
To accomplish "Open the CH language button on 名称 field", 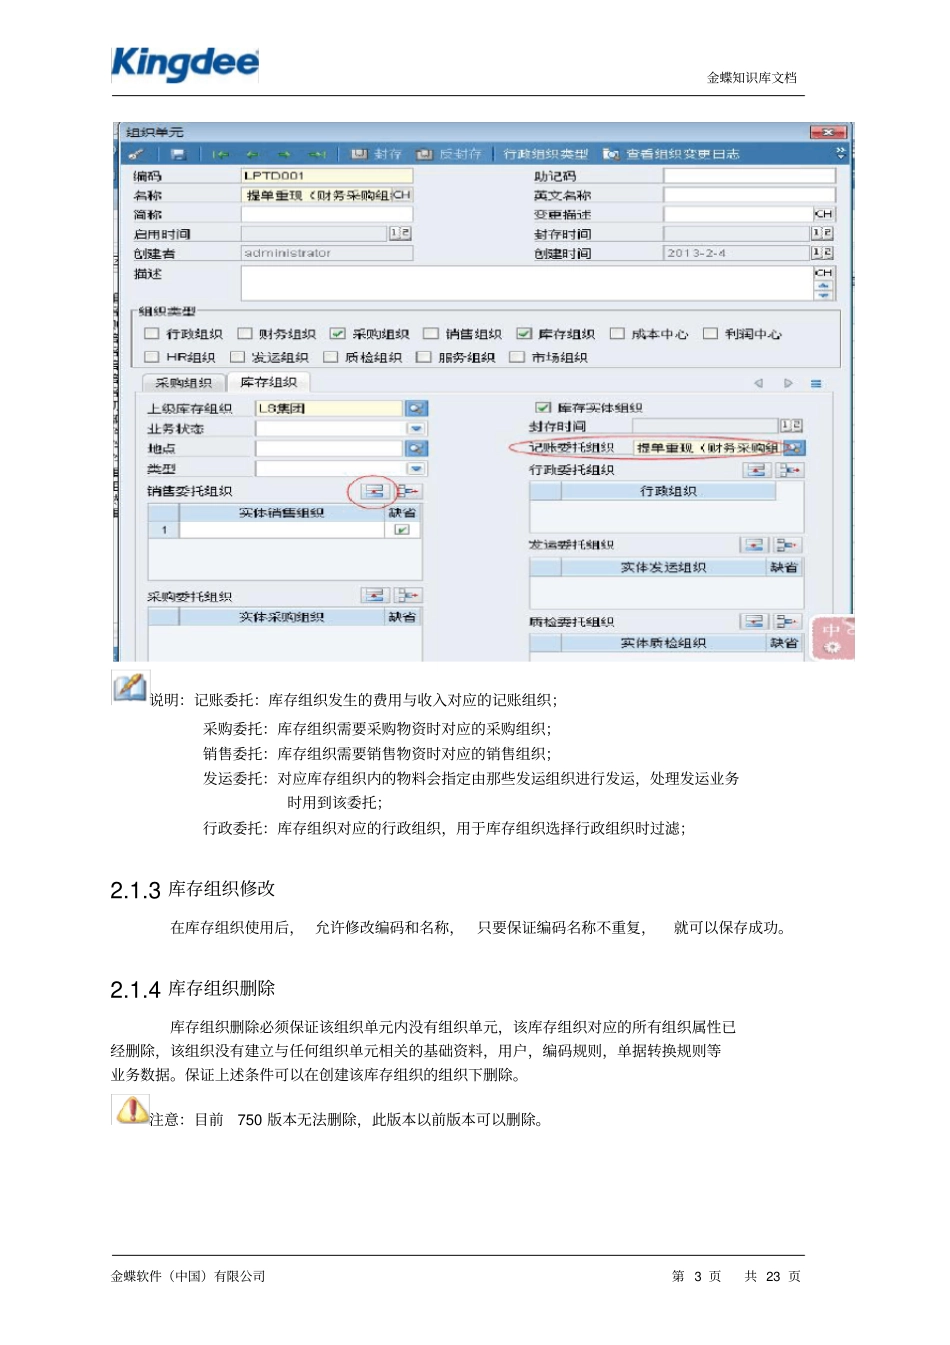I will click(x=402, y=195).
